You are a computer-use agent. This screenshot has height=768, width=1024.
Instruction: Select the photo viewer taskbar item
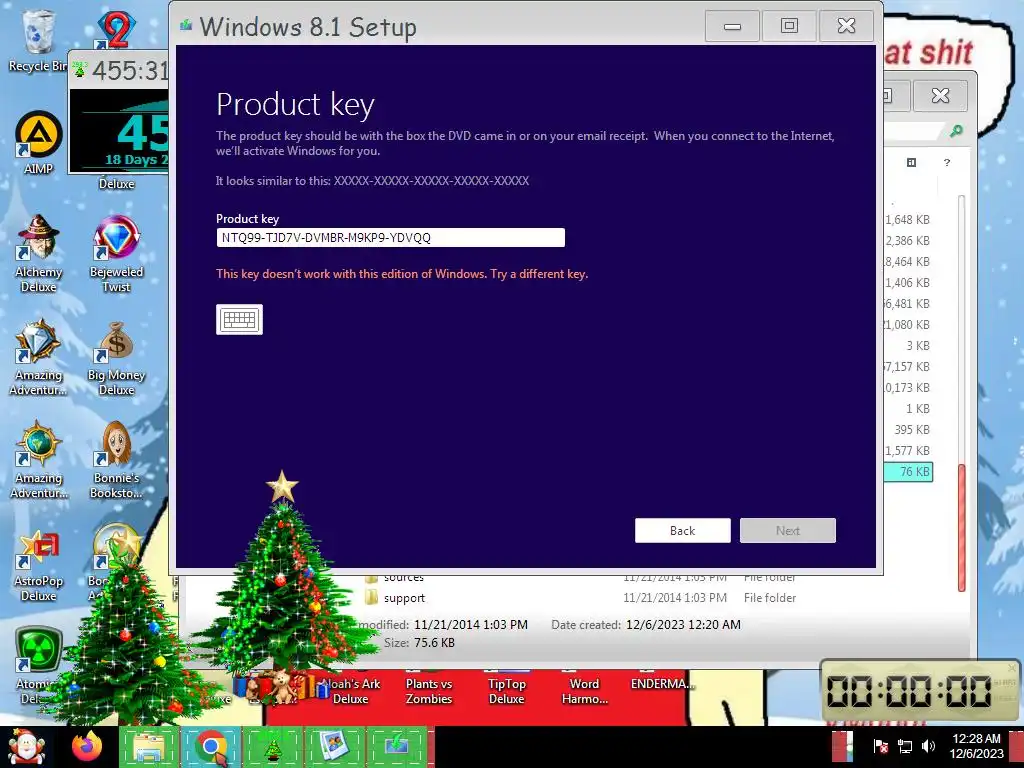click(x=334, y=747)
